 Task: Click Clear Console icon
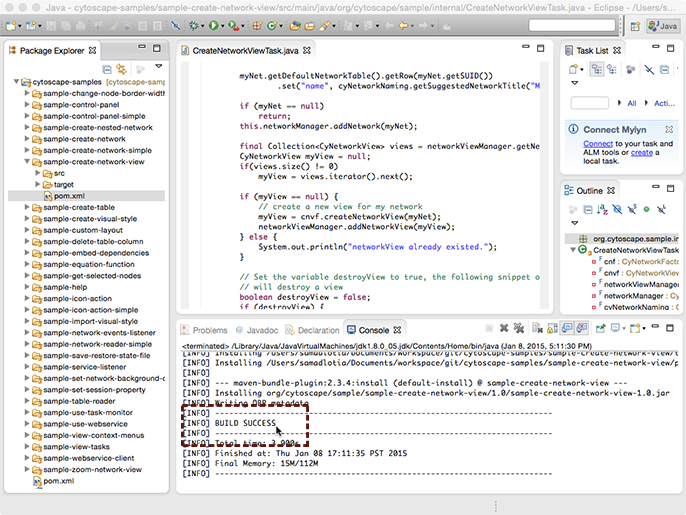(x=536, y=329)
